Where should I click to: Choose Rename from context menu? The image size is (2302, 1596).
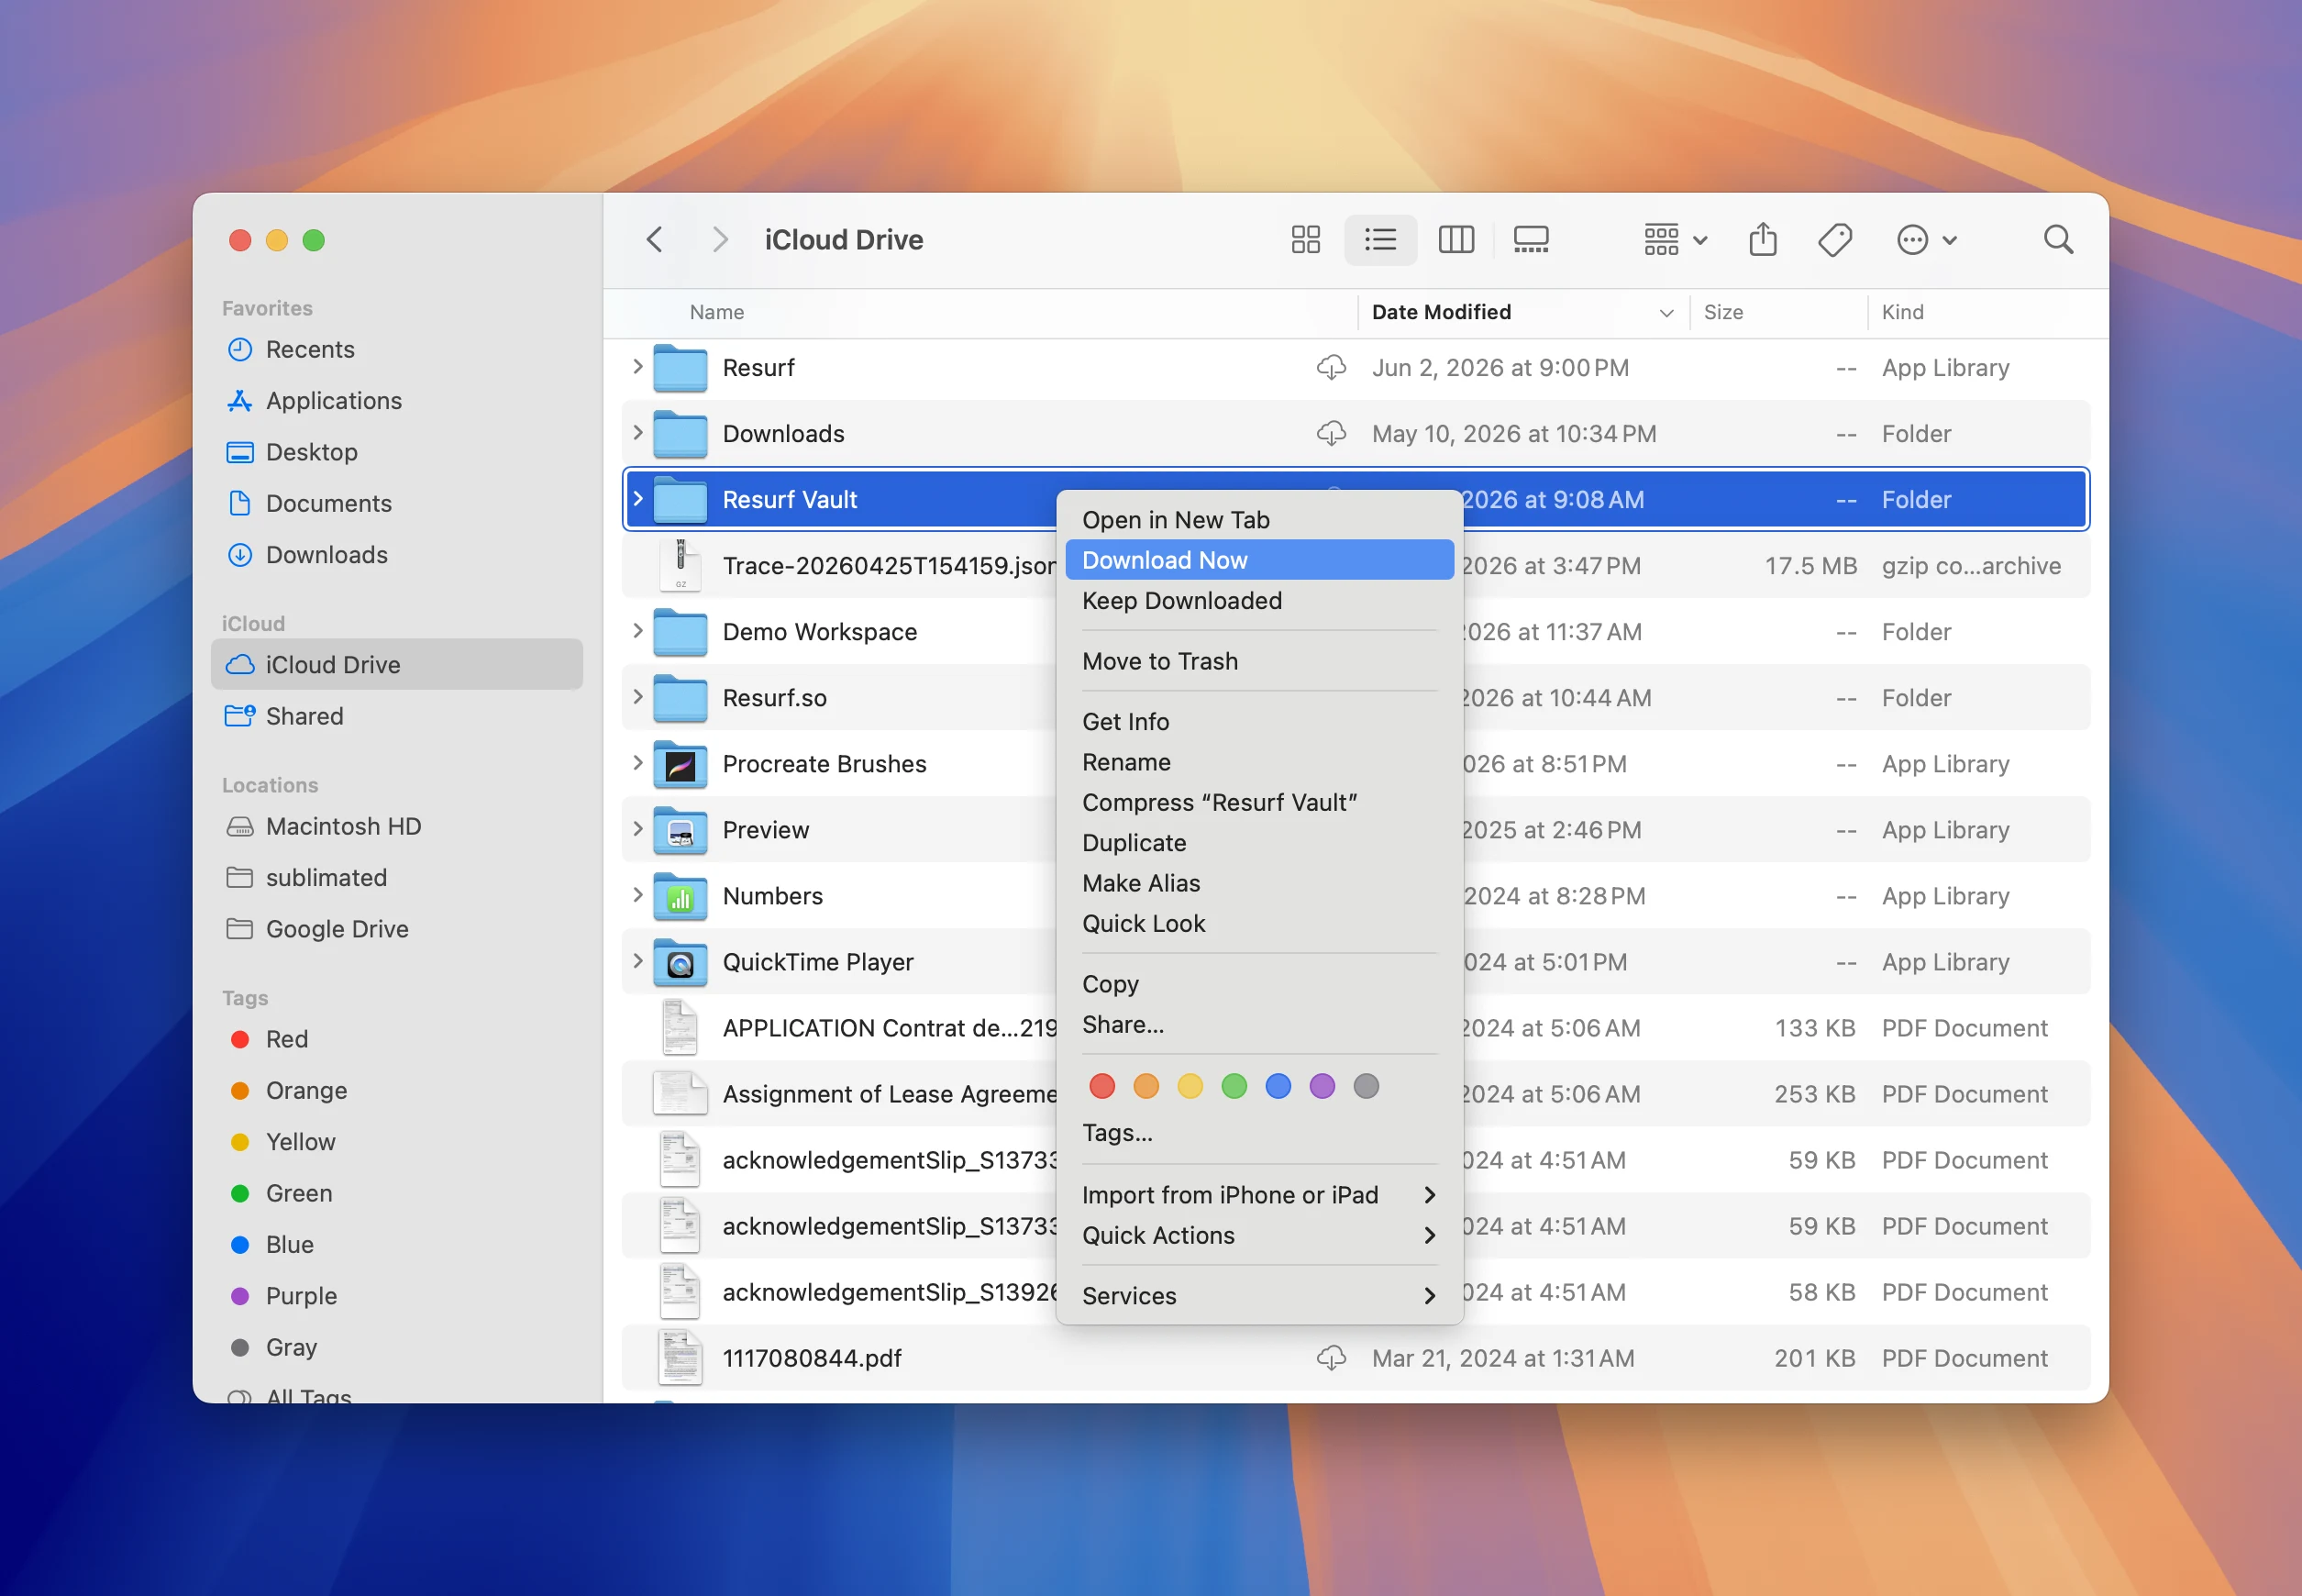(1260, 762)
